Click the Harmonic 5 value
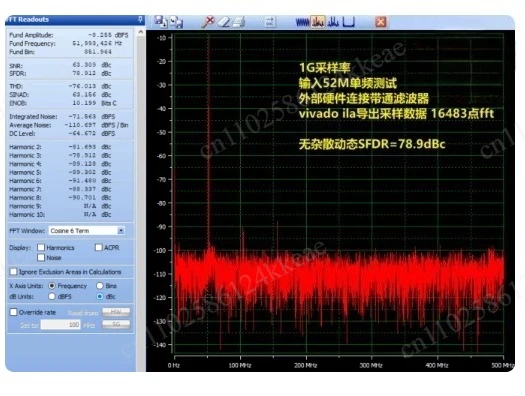 (x=82, y=172)
